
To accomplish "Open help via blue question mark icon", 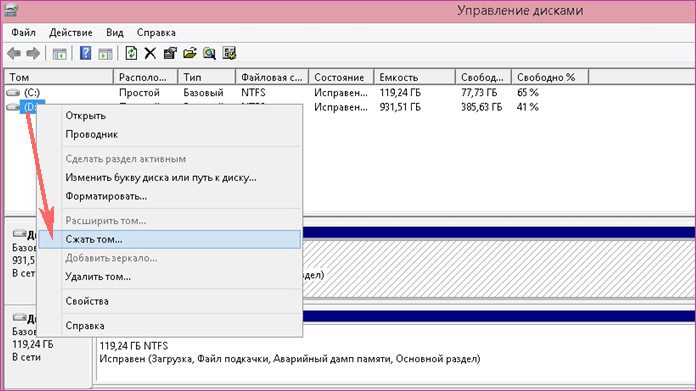I will 86,53.
